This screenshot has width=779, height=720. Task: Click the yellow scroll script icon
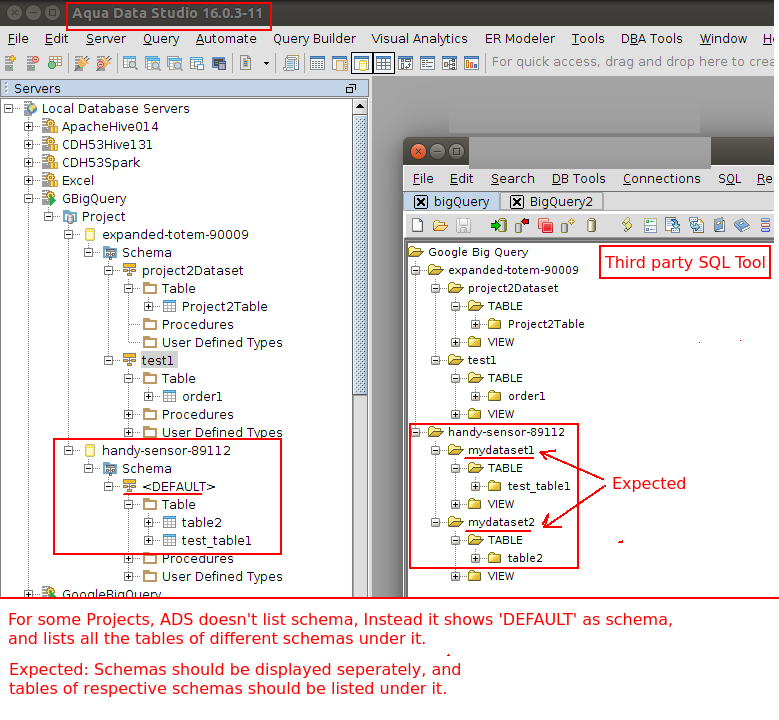627,226
